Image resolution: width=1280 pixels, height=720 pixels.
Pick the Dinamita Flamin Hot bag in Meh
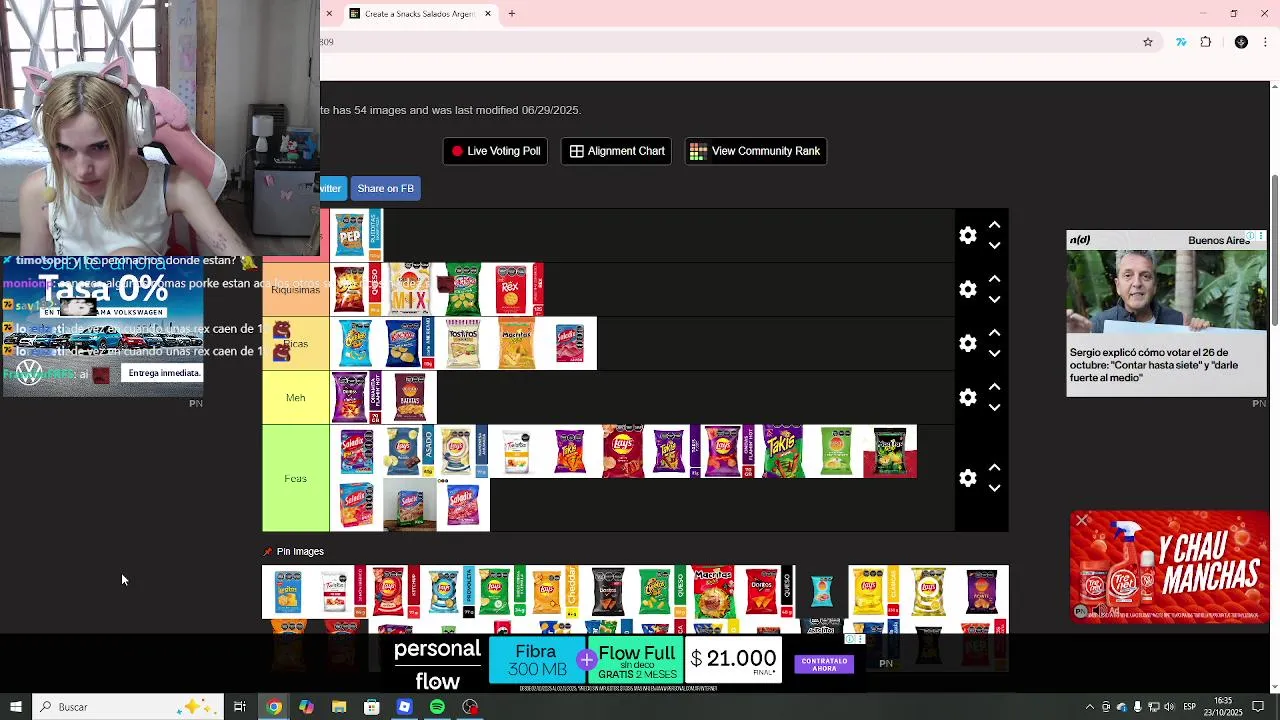click(x=356, y=397)
